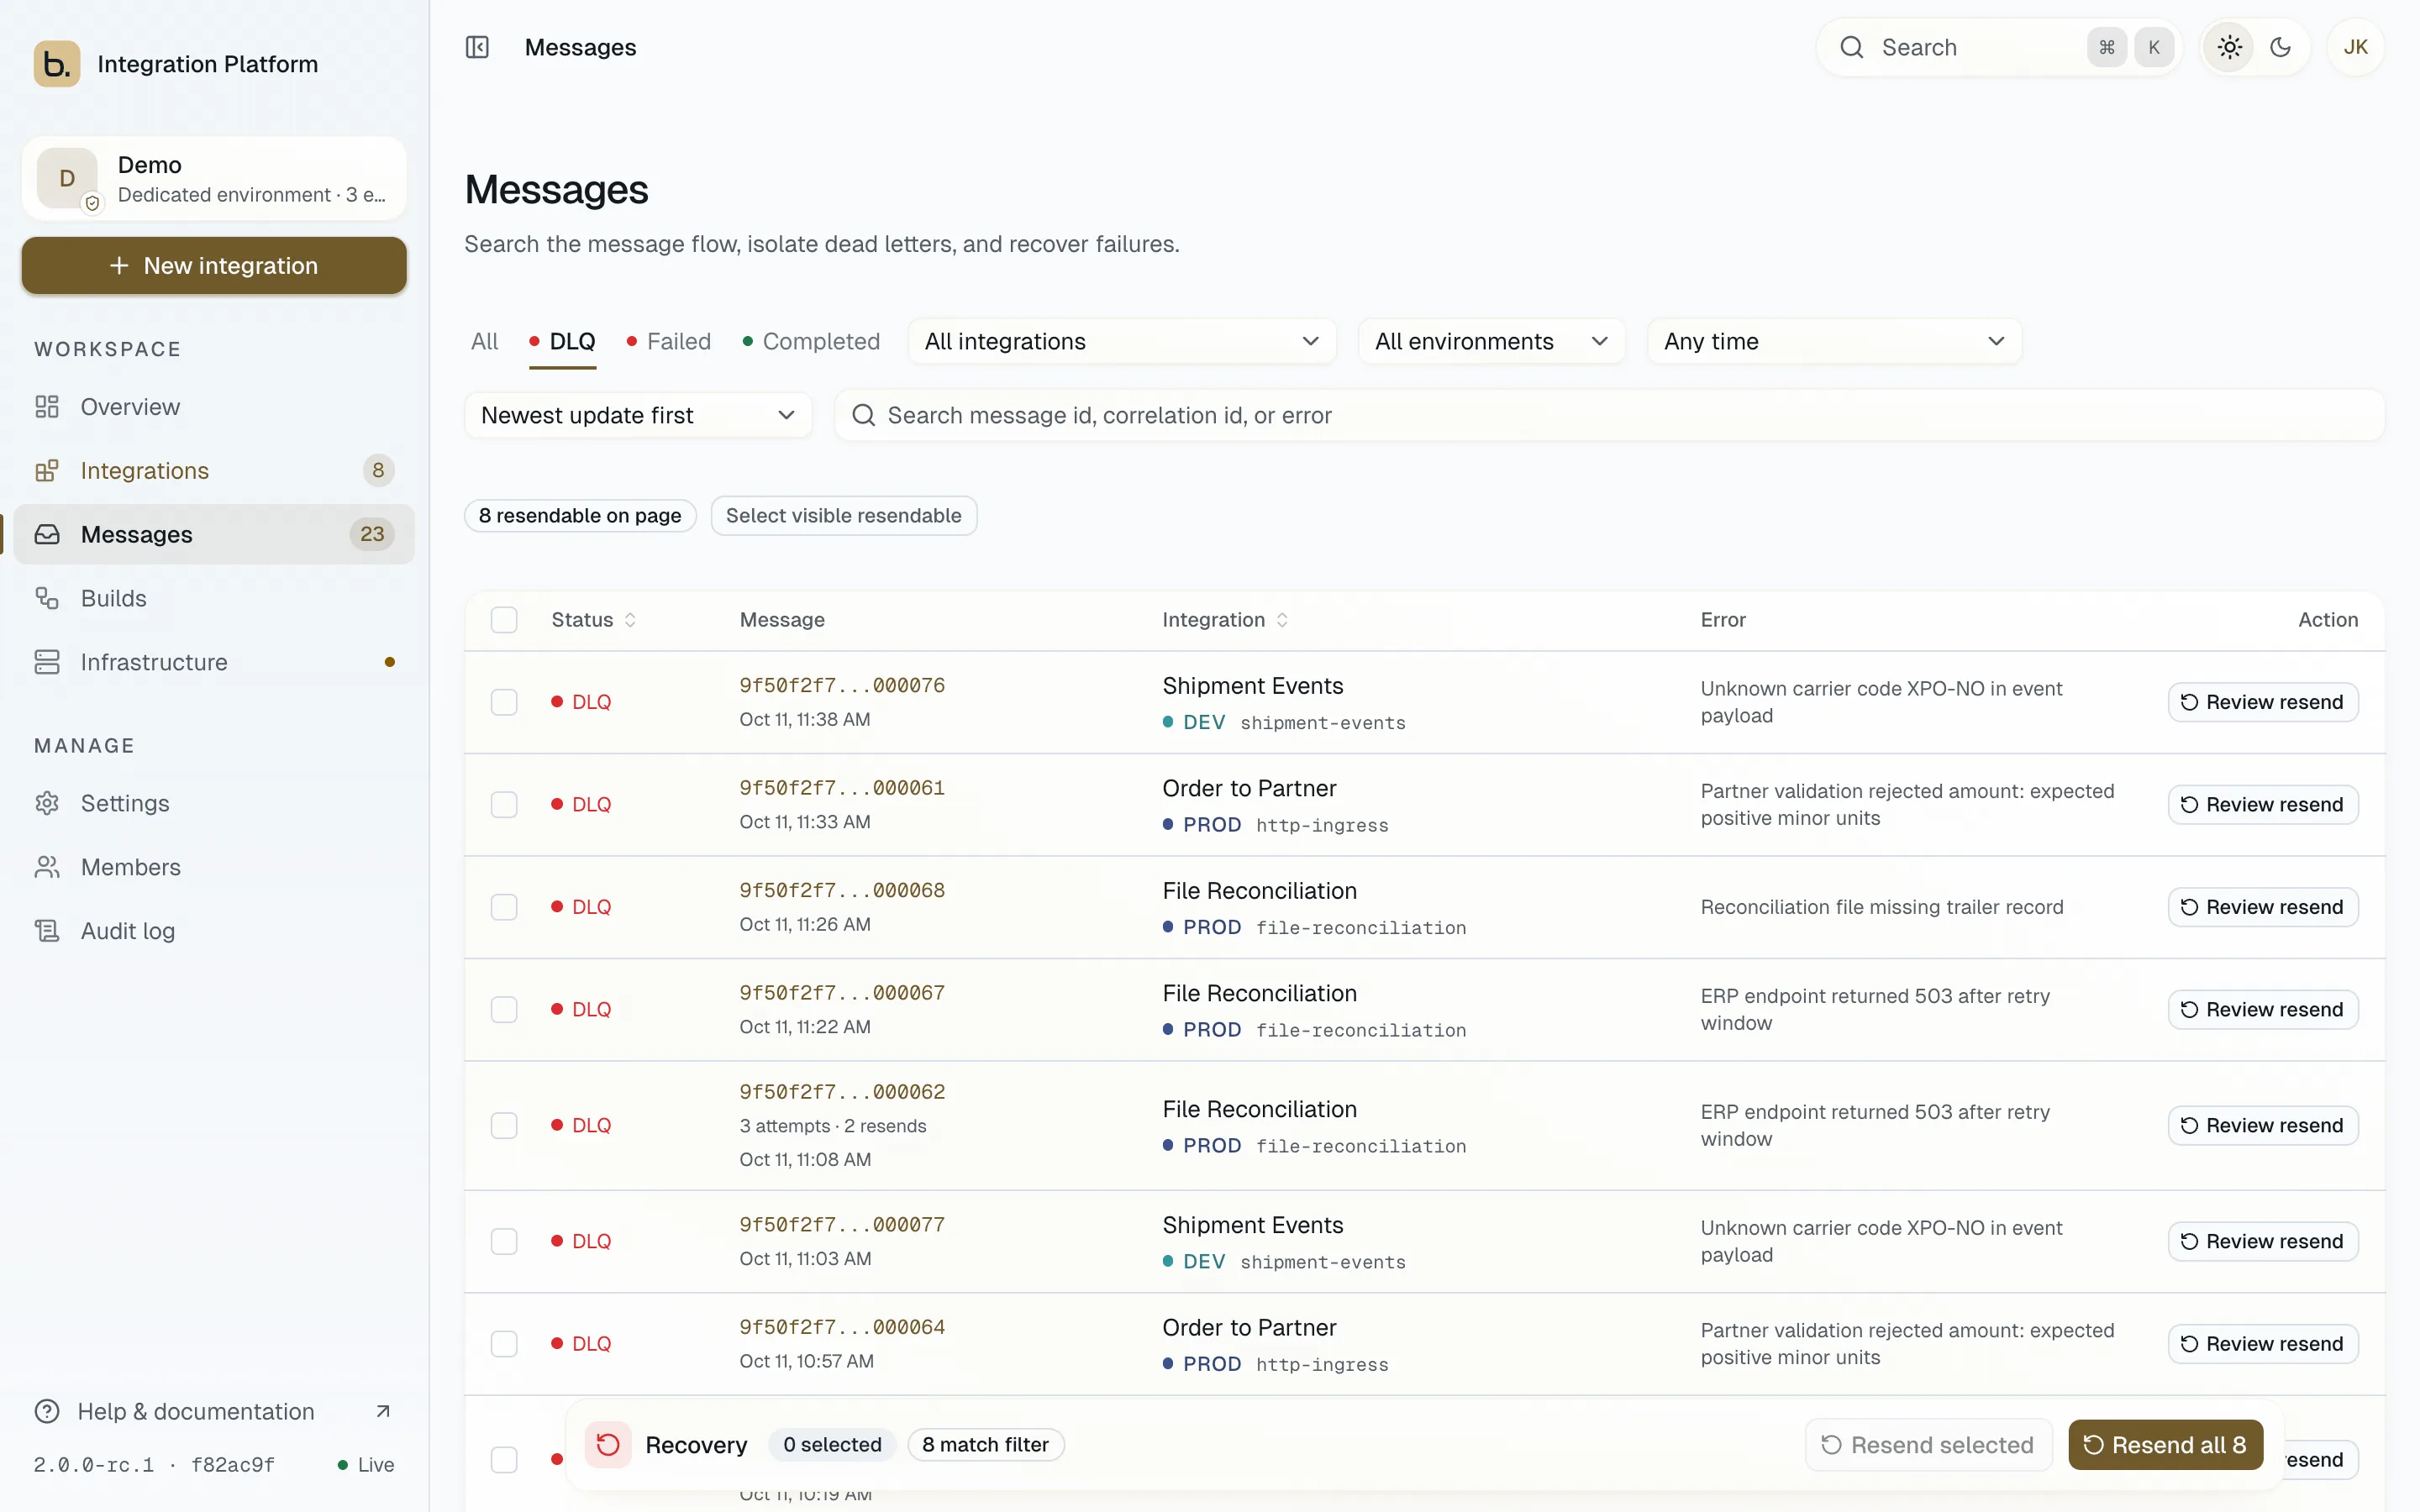Click Status column sort arrows
The width and height of the screenshot is (2420, 1512).
pyautogui.click(x=630, y=620)
